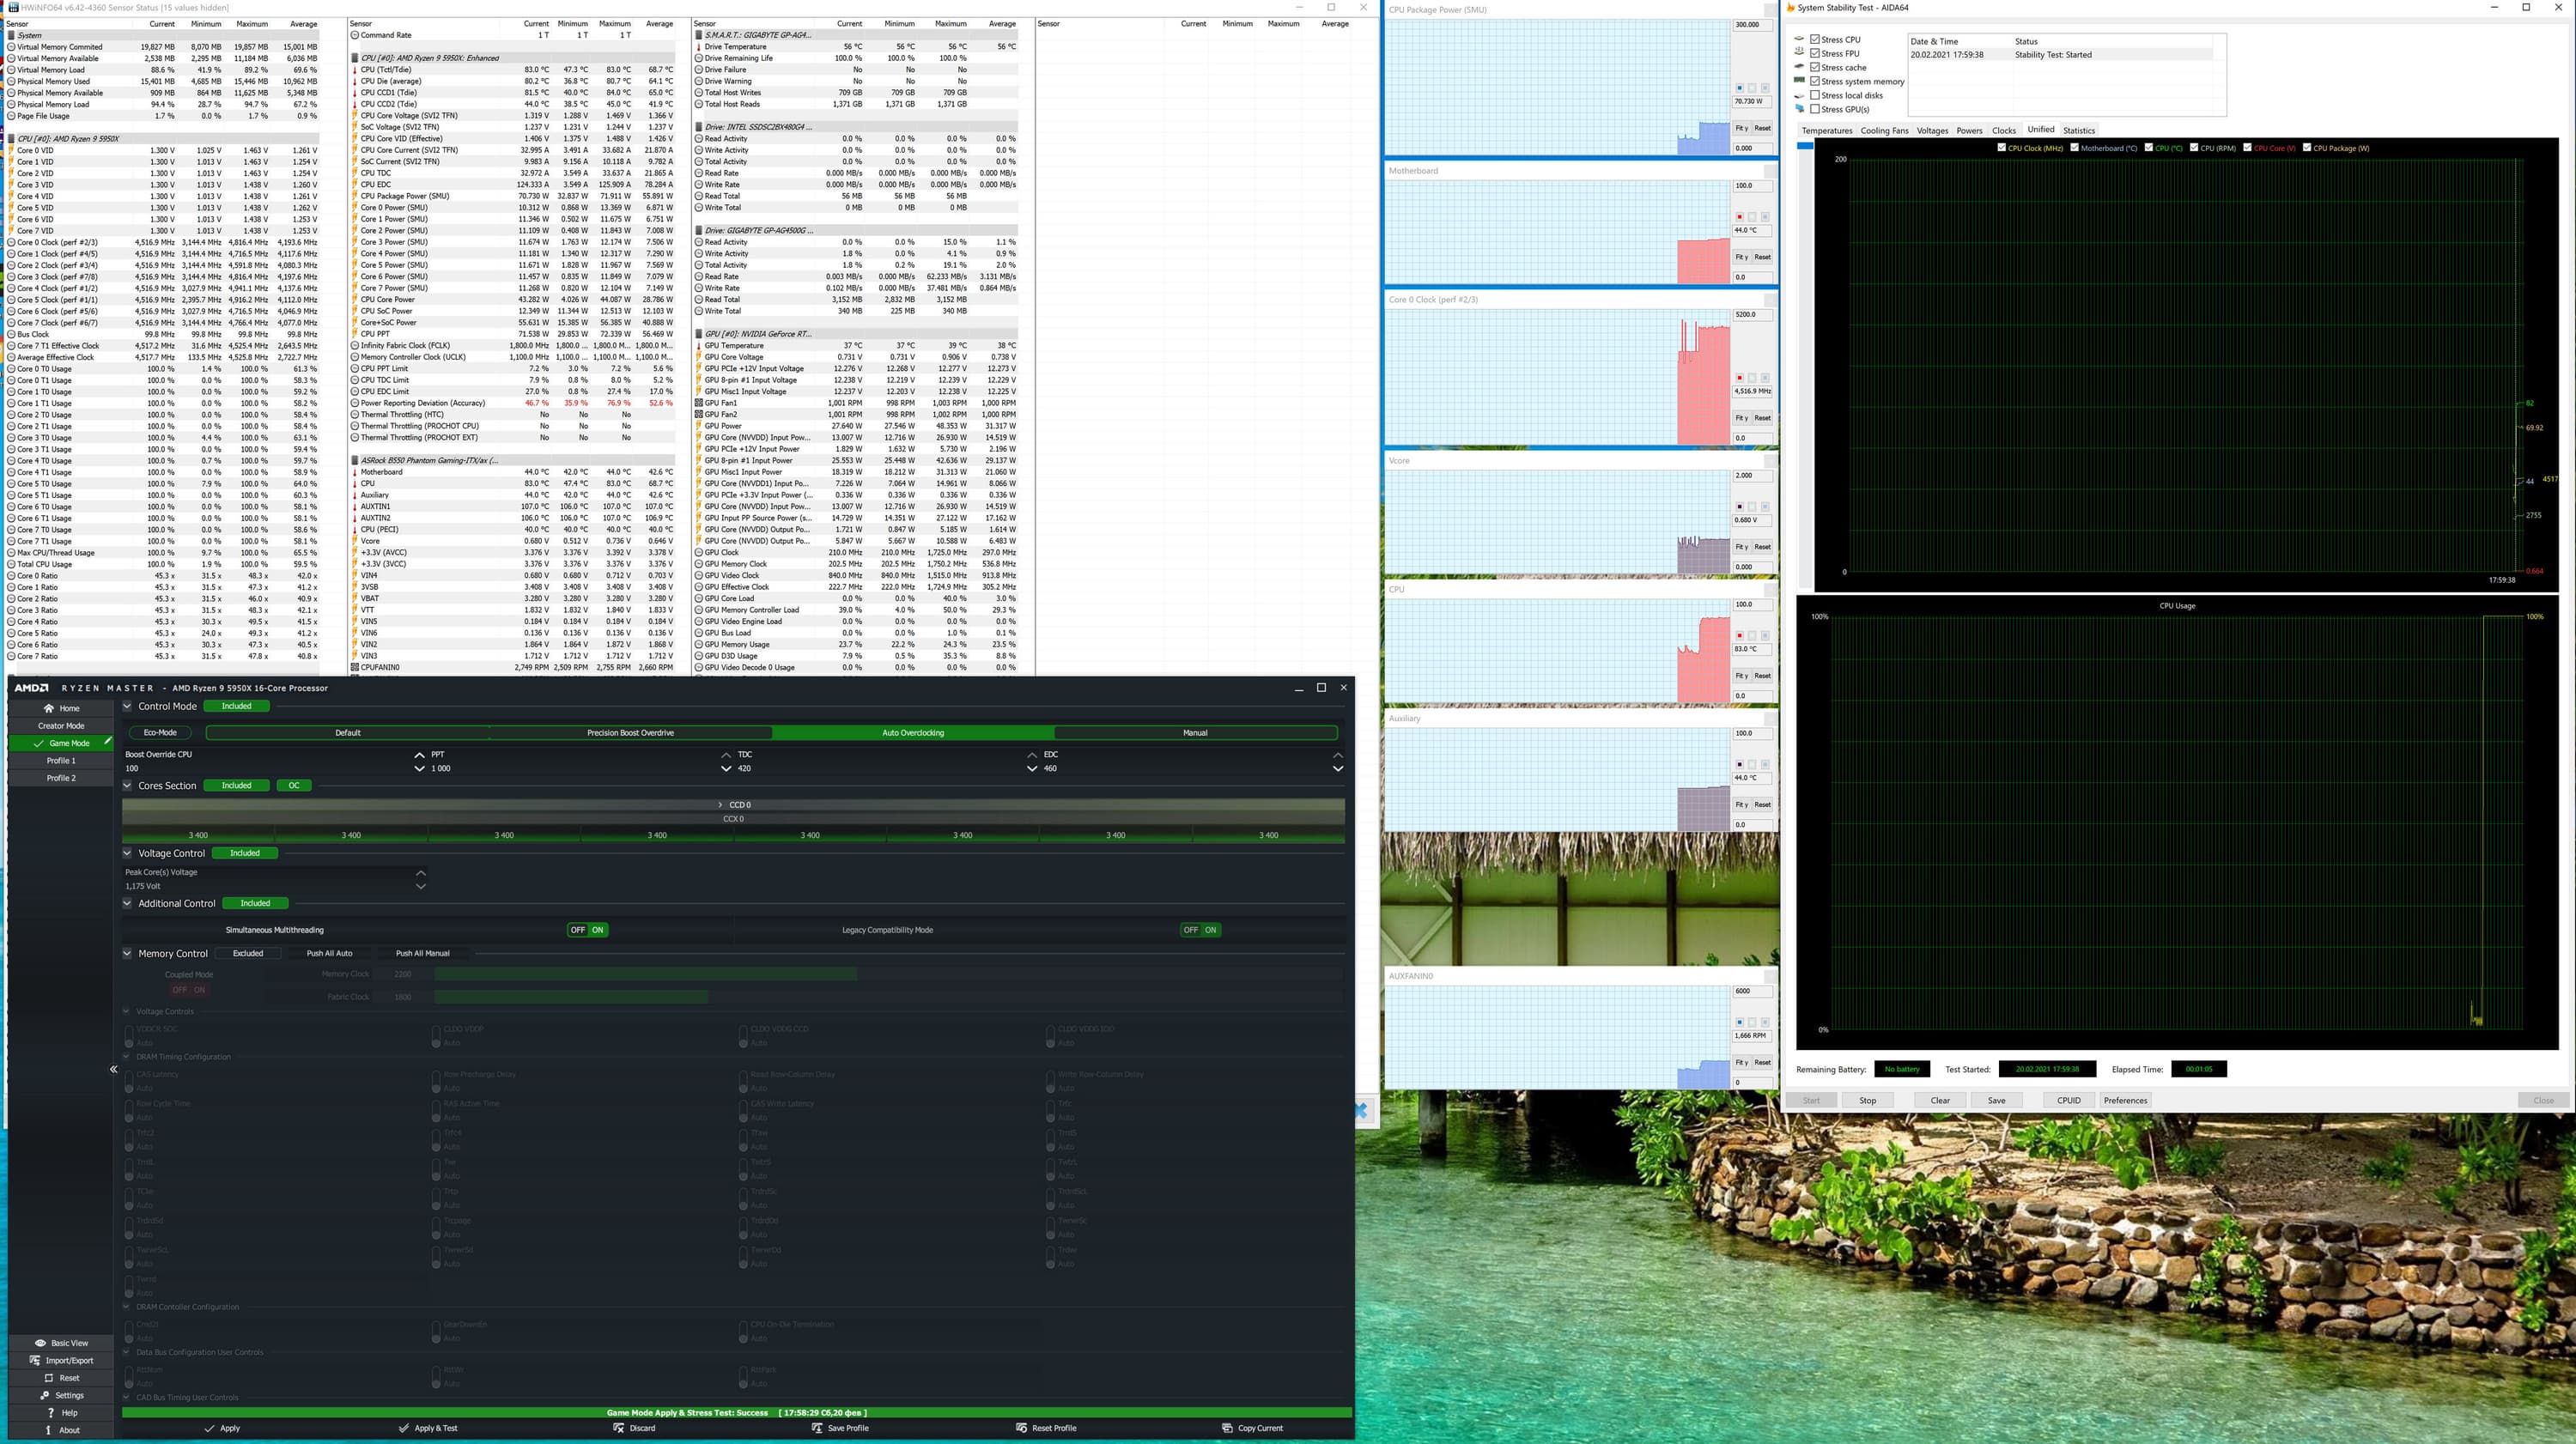This screenshot has width=2576, height=1444.
Task: Collapse the Voltage Control section
Action: click(x=127, y=853)
